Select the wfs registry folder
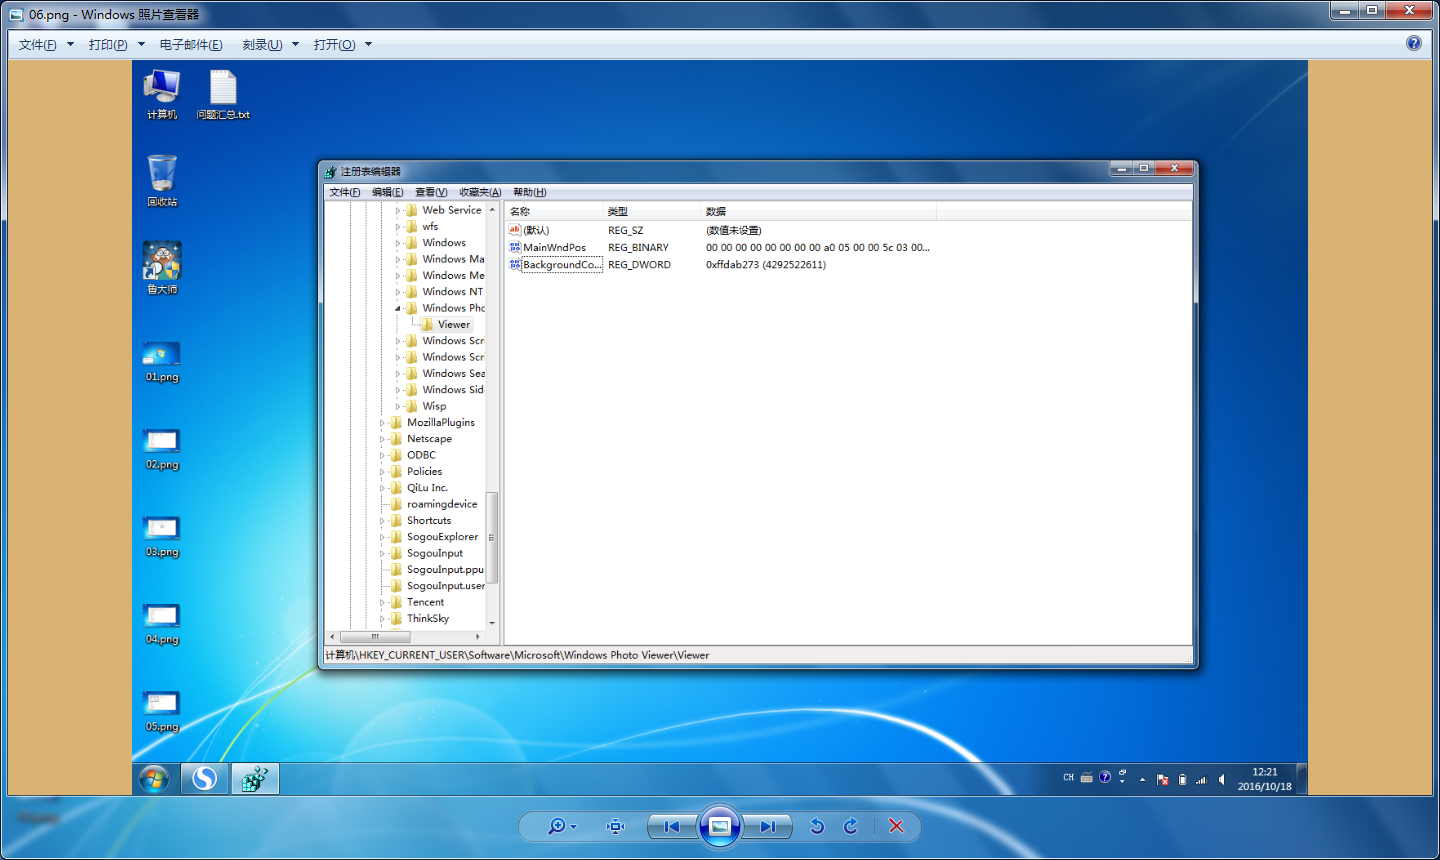 [x=422, y=226]
